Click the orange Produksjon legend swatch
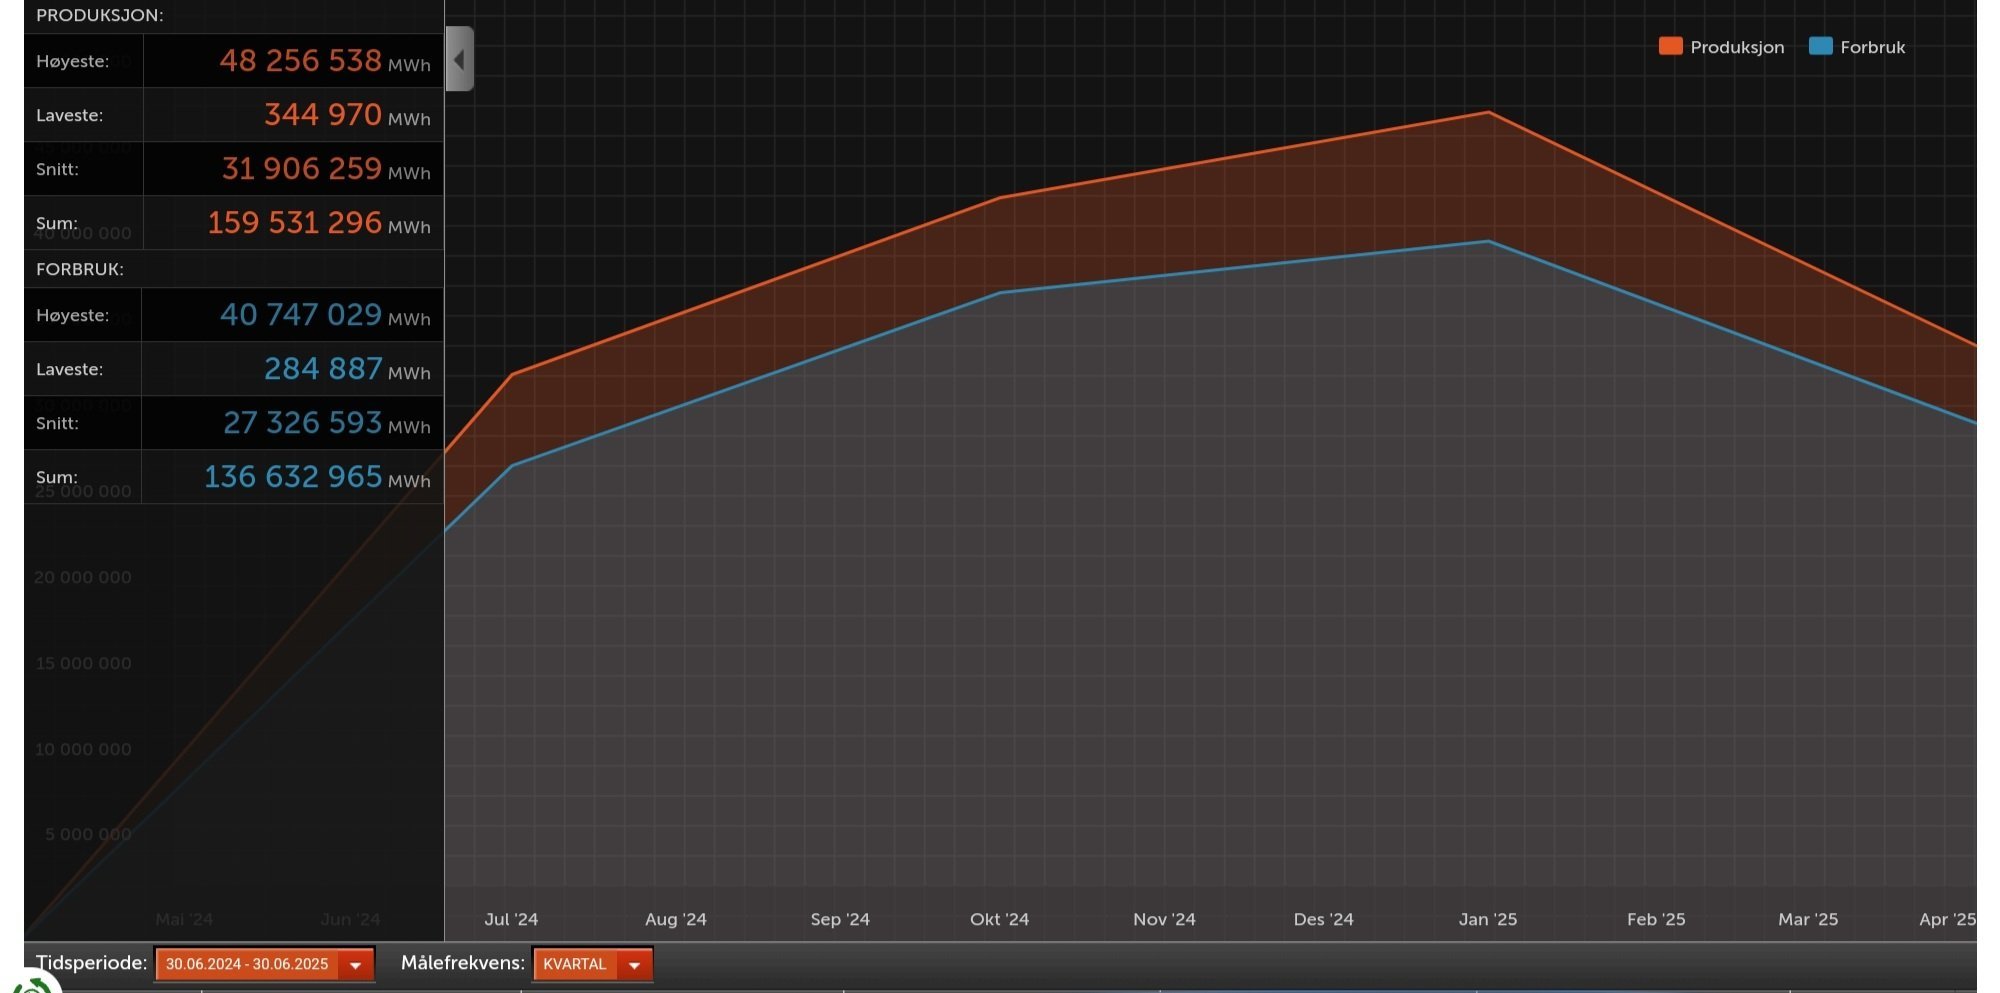This screenshot has height=993, width=2000. tap(1670, 46)
